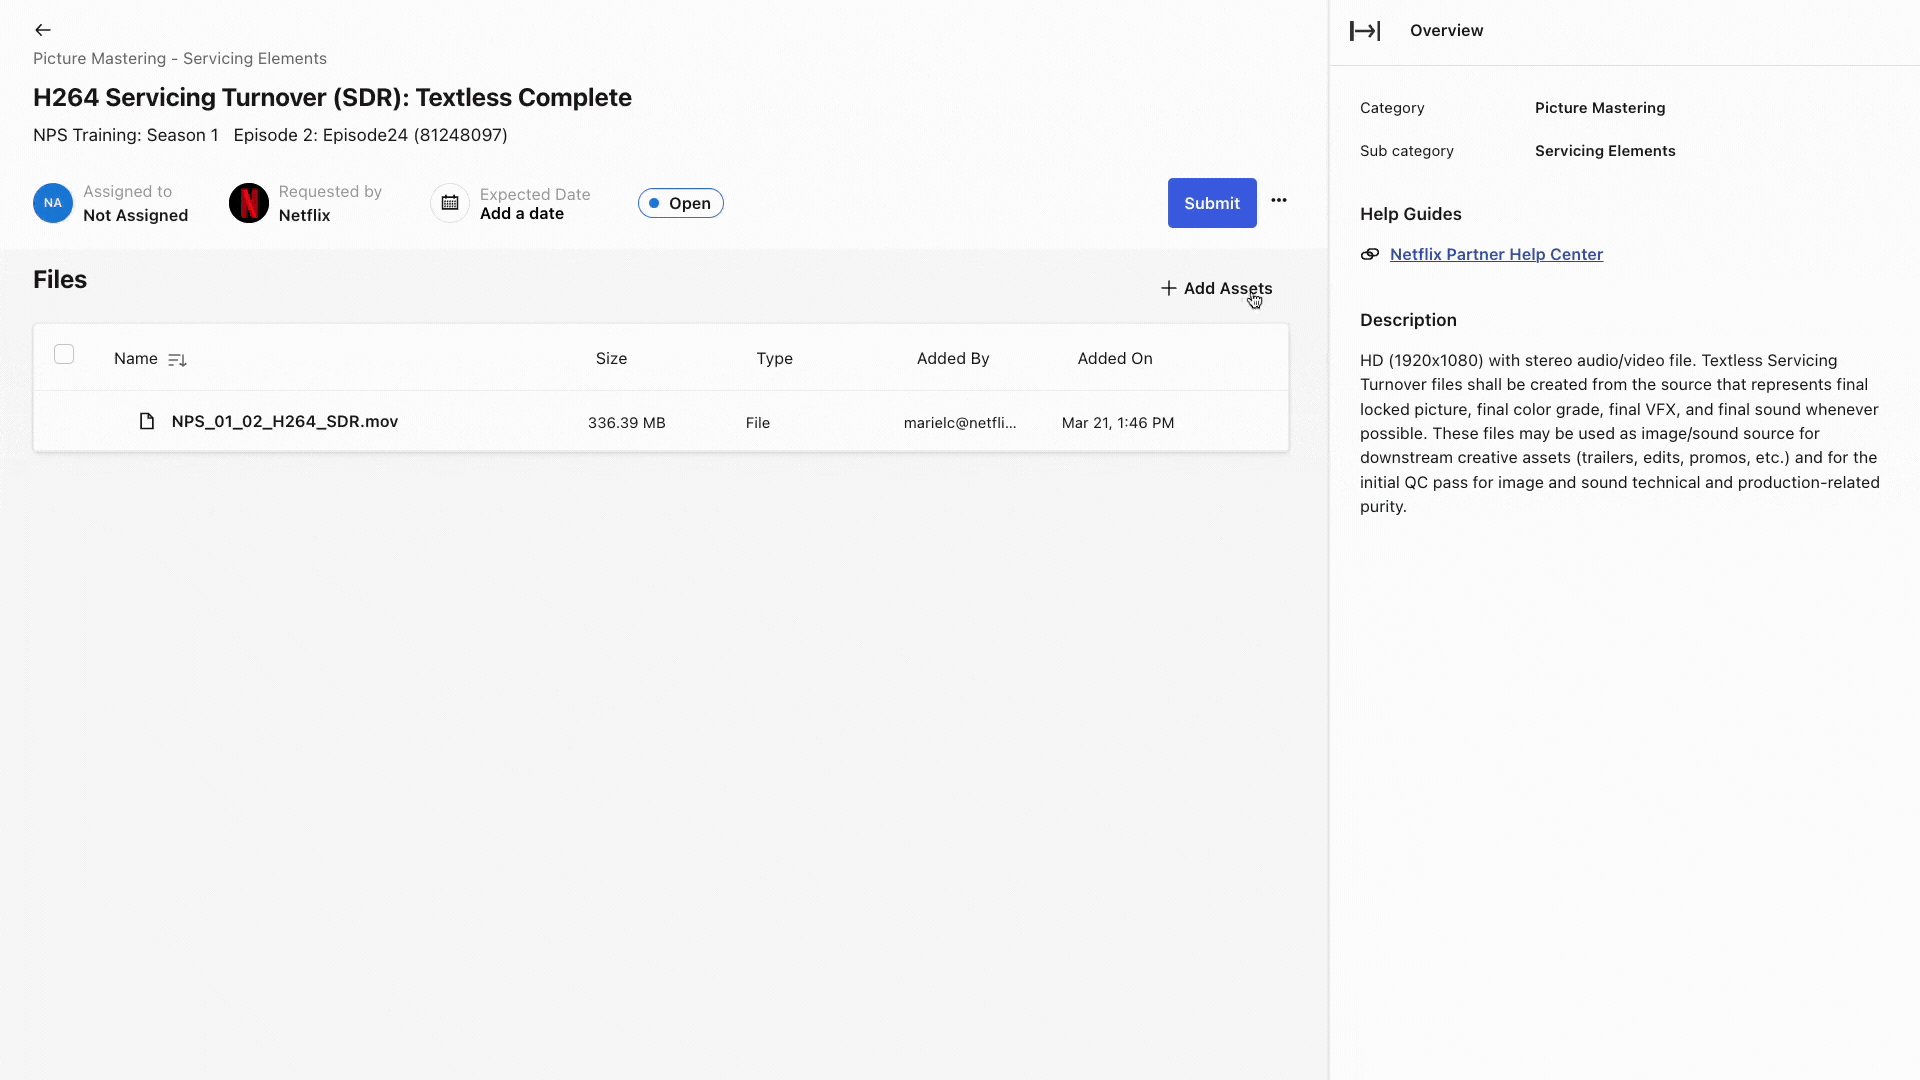This screenshot has height=1080, width=1920.
Task: Collapse the Overview sidebar panel
Action: coord(1364,30)
